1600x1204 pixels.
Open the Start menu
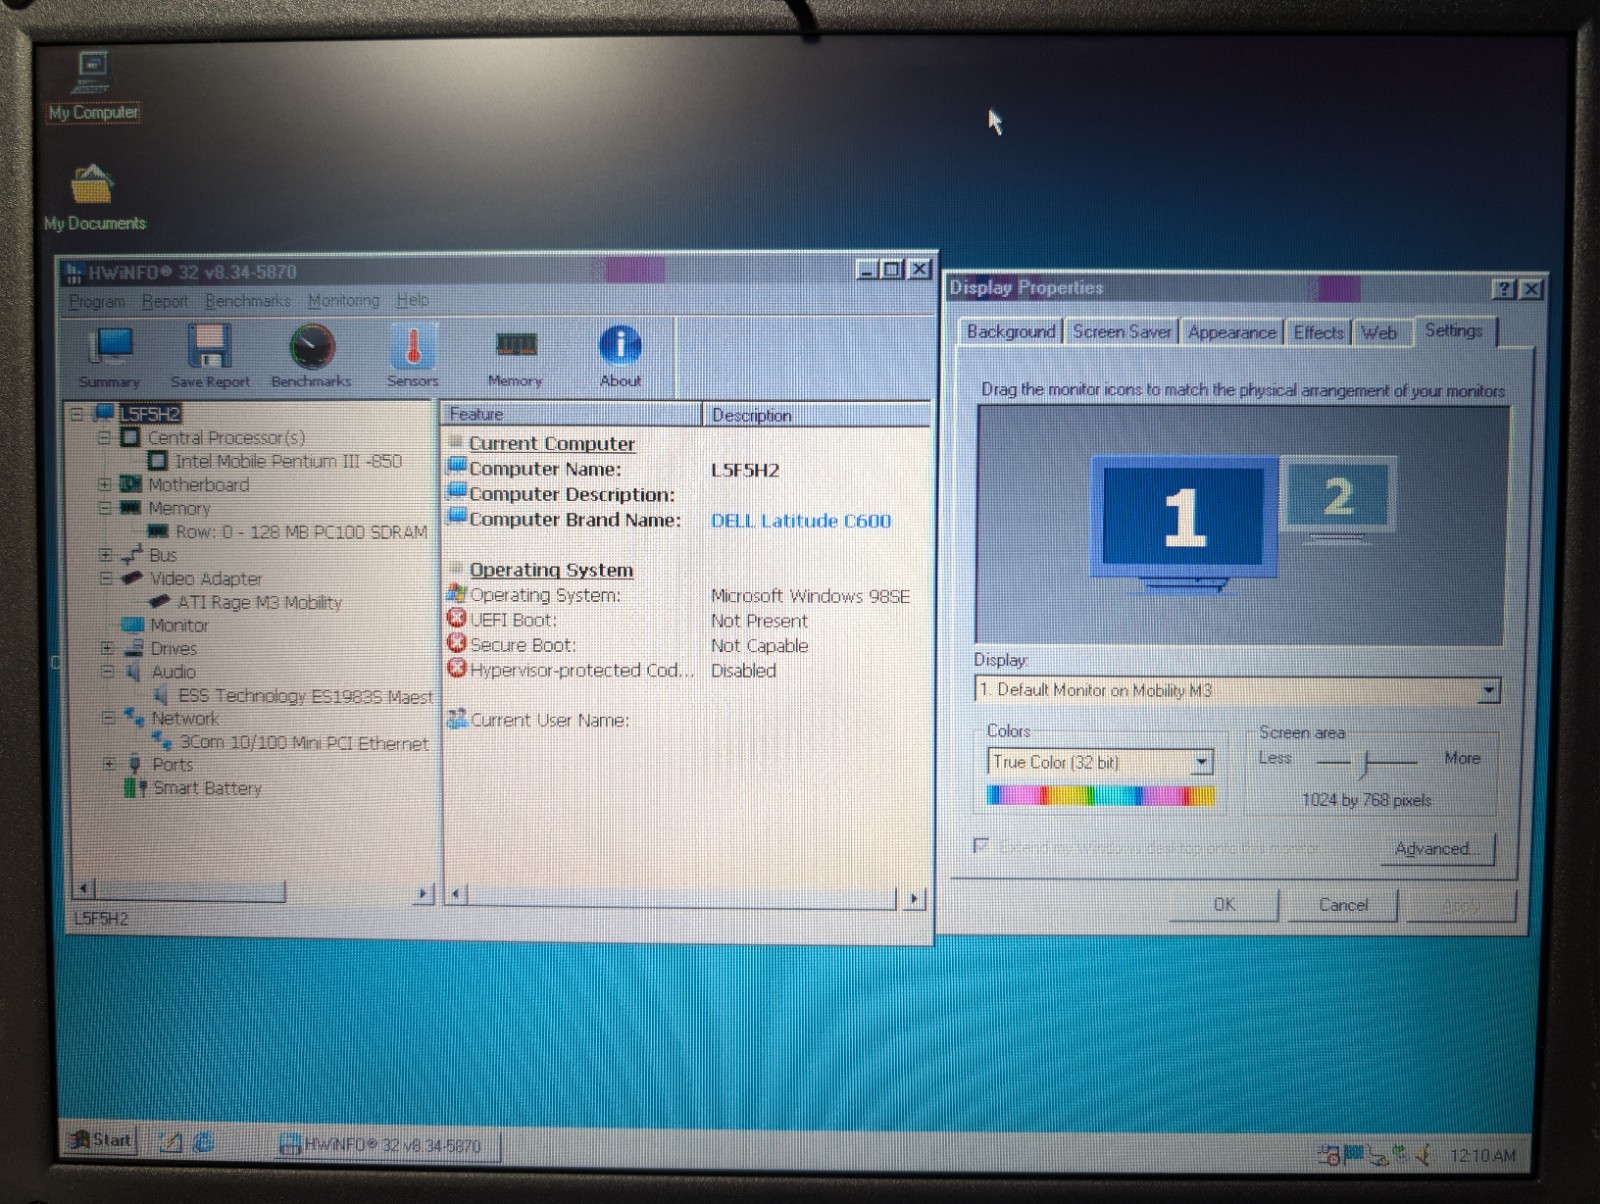click(x=101, y=1140)
